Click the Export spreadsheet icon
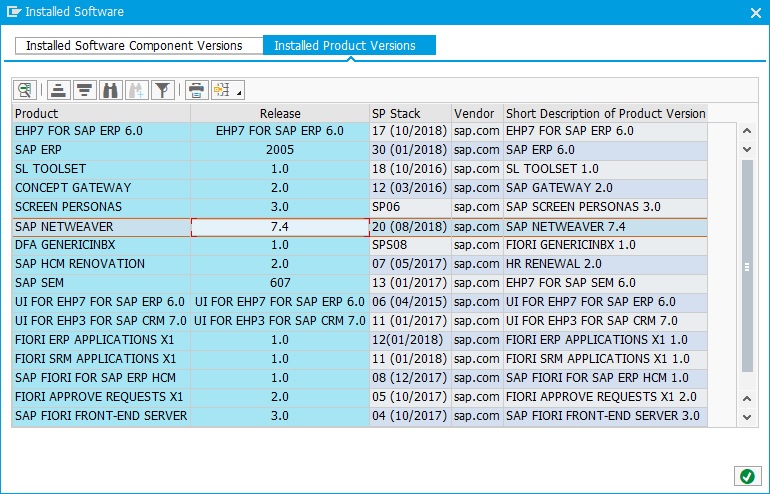 (x=222, y=90)
